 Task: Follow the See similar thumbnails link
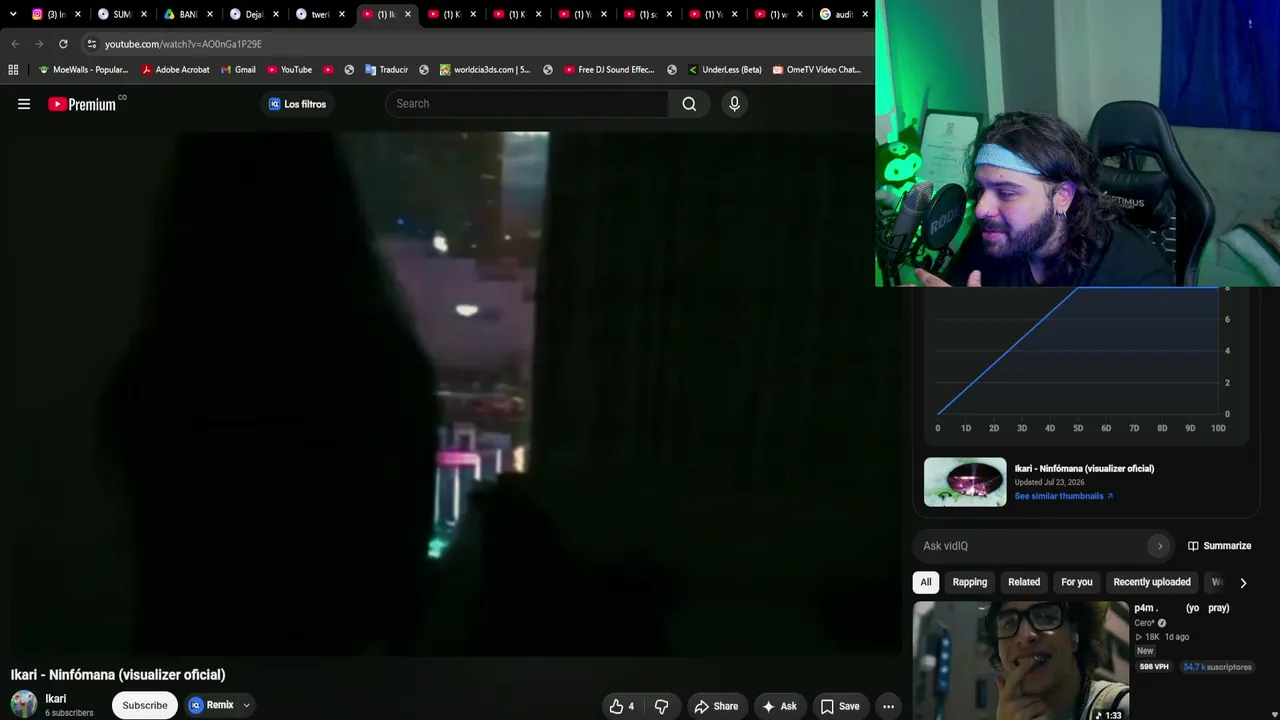pyautogui.click(x=1064, y=496)
